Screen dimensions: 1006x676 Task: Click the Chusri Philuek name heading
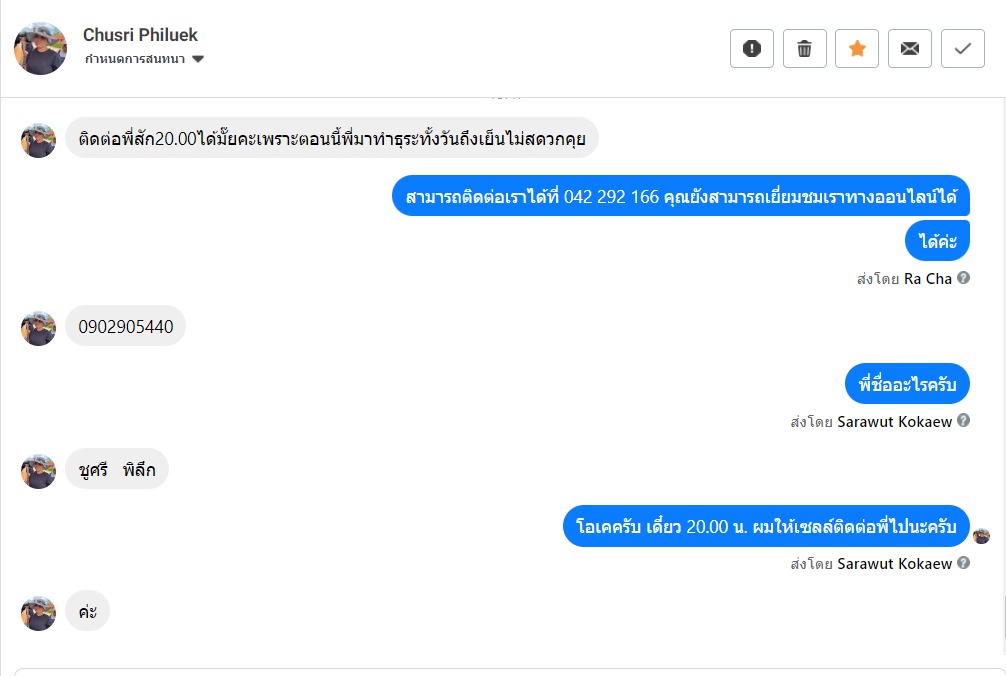[x=140, y=35]
